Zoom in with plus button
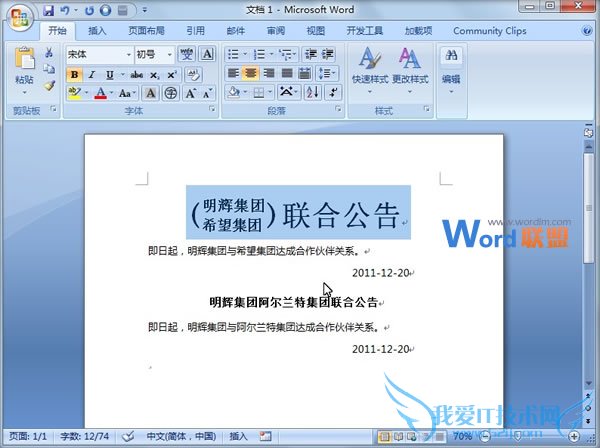The width and height of the screenshot is (600, 448). coord(574,436)
